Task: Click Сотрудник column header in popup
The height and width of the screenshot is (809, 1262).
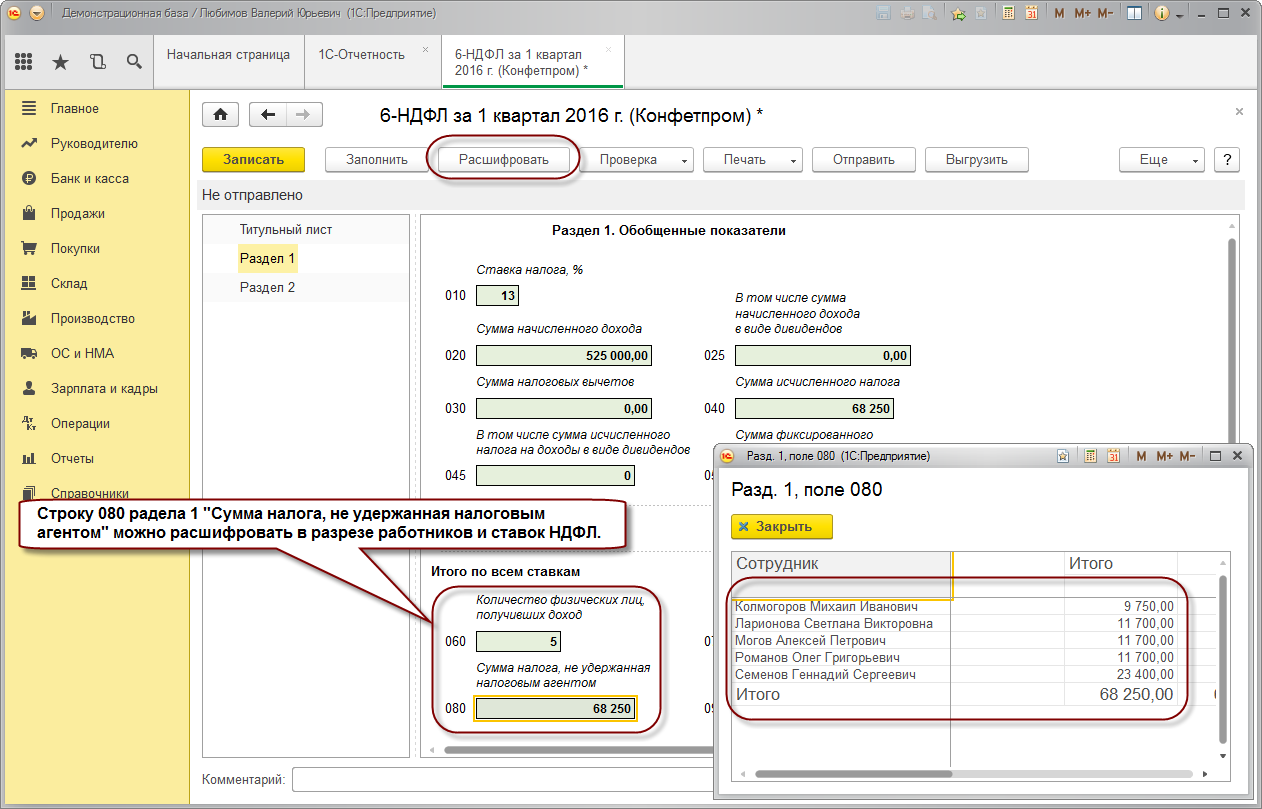Action: pyautogui.click(x=841, y=564)
